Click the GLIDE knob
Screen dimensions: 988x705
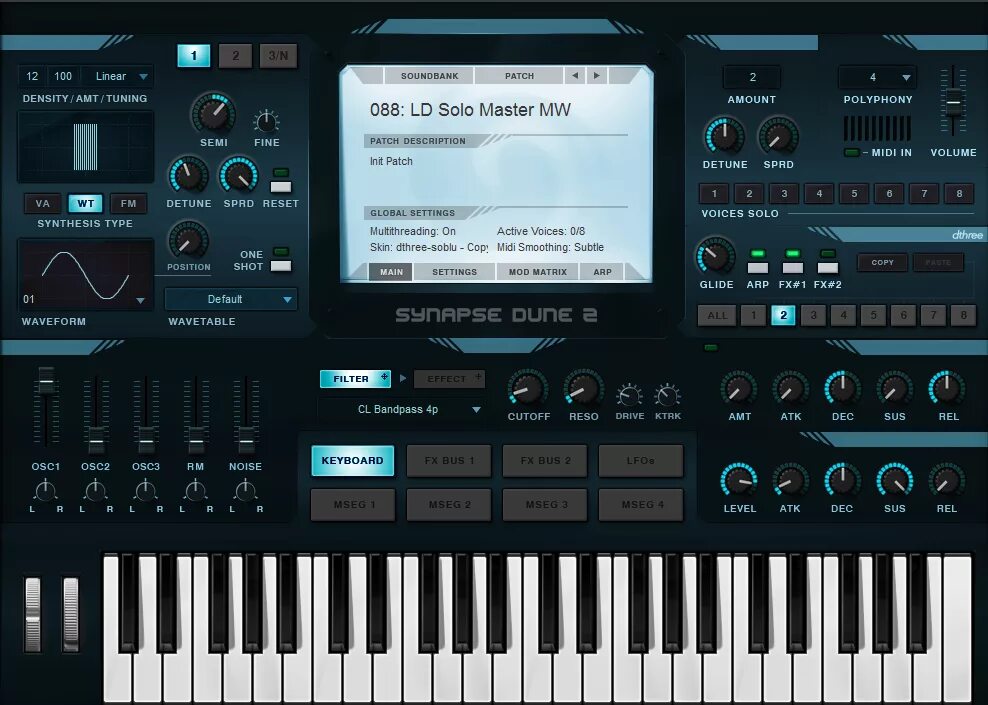(715, 256)
